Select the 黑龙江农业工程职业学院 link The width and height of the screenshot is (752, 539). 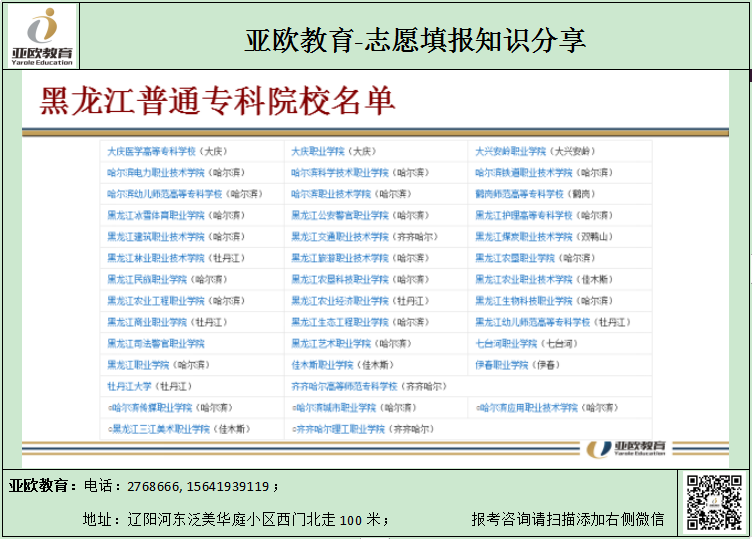click(x=155, y=301)
